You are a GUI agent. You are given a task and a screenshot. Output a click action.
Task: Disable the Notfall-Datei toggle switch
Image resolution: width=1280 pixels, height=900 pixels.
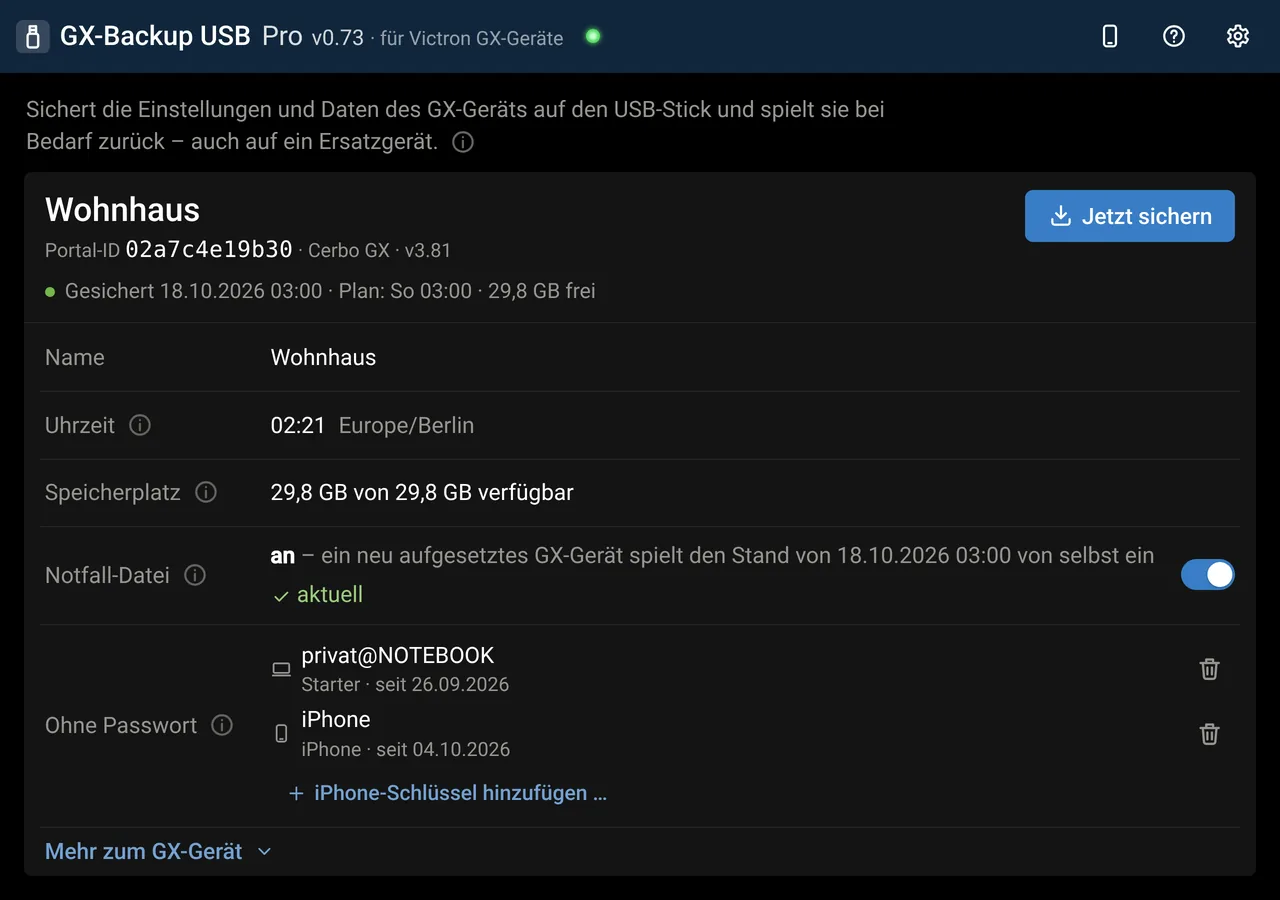pyautogui.click(x=1208, y=574)
